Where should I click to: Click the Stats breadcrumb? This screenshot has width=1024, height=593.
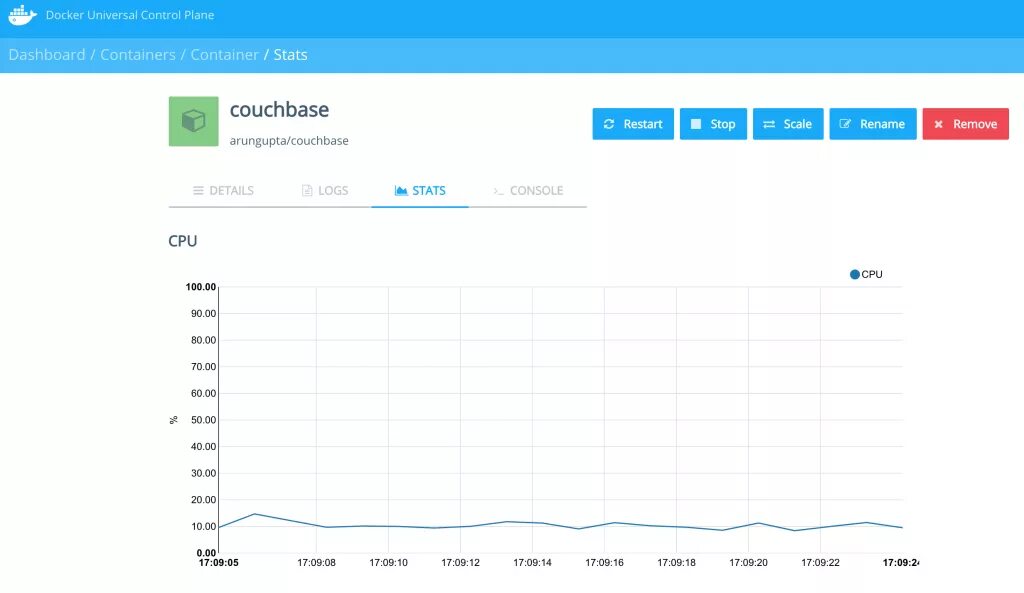(291, 55)
